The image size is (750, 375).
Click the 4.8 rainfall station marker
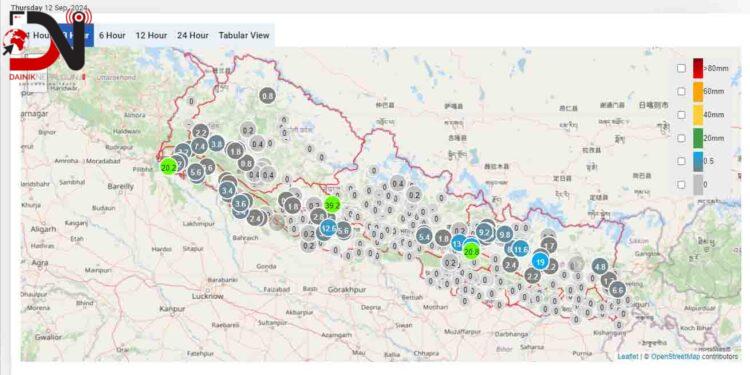point(600,266)
